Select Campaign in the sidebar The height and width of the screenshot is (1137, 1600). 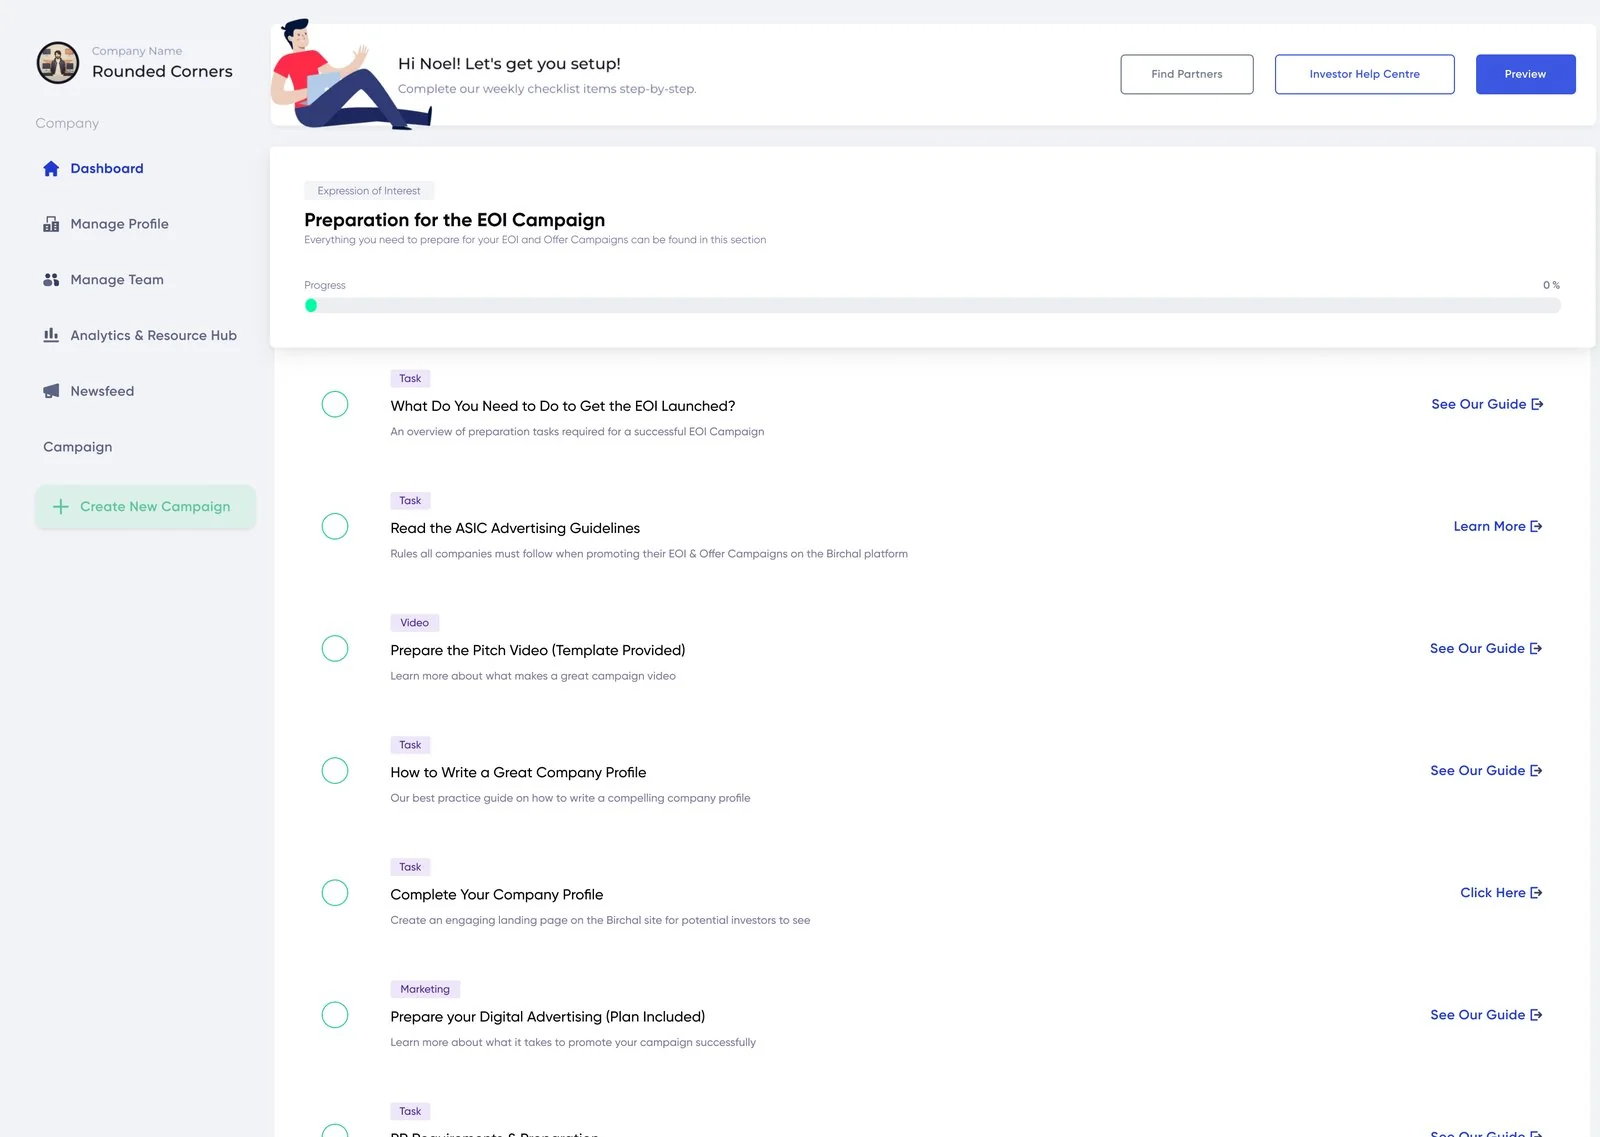tap(77, 447)
